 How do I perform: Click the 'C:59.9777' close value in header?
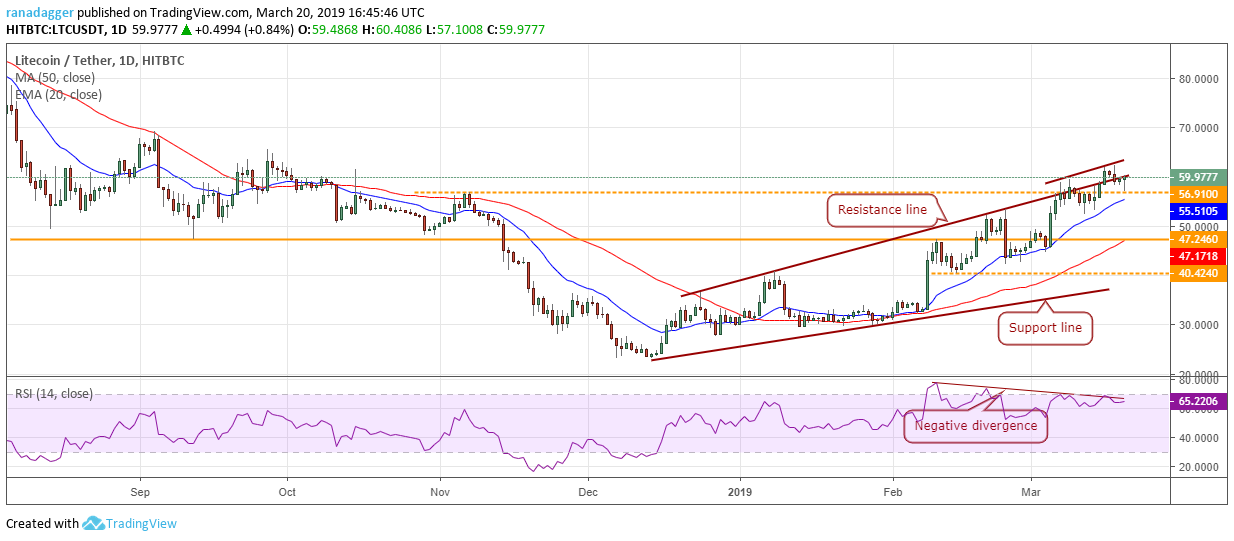click(x=519, y=31)
